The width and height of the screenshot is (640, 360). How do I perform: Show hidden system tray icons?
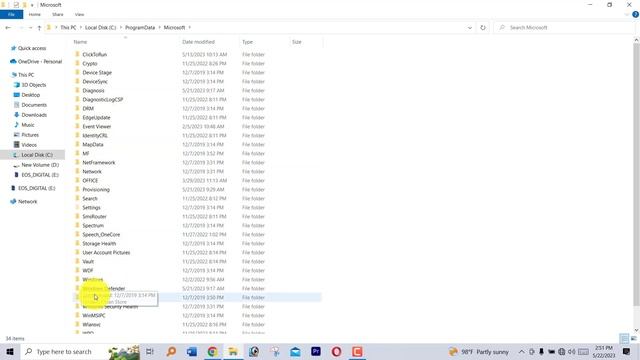(521, 351)
